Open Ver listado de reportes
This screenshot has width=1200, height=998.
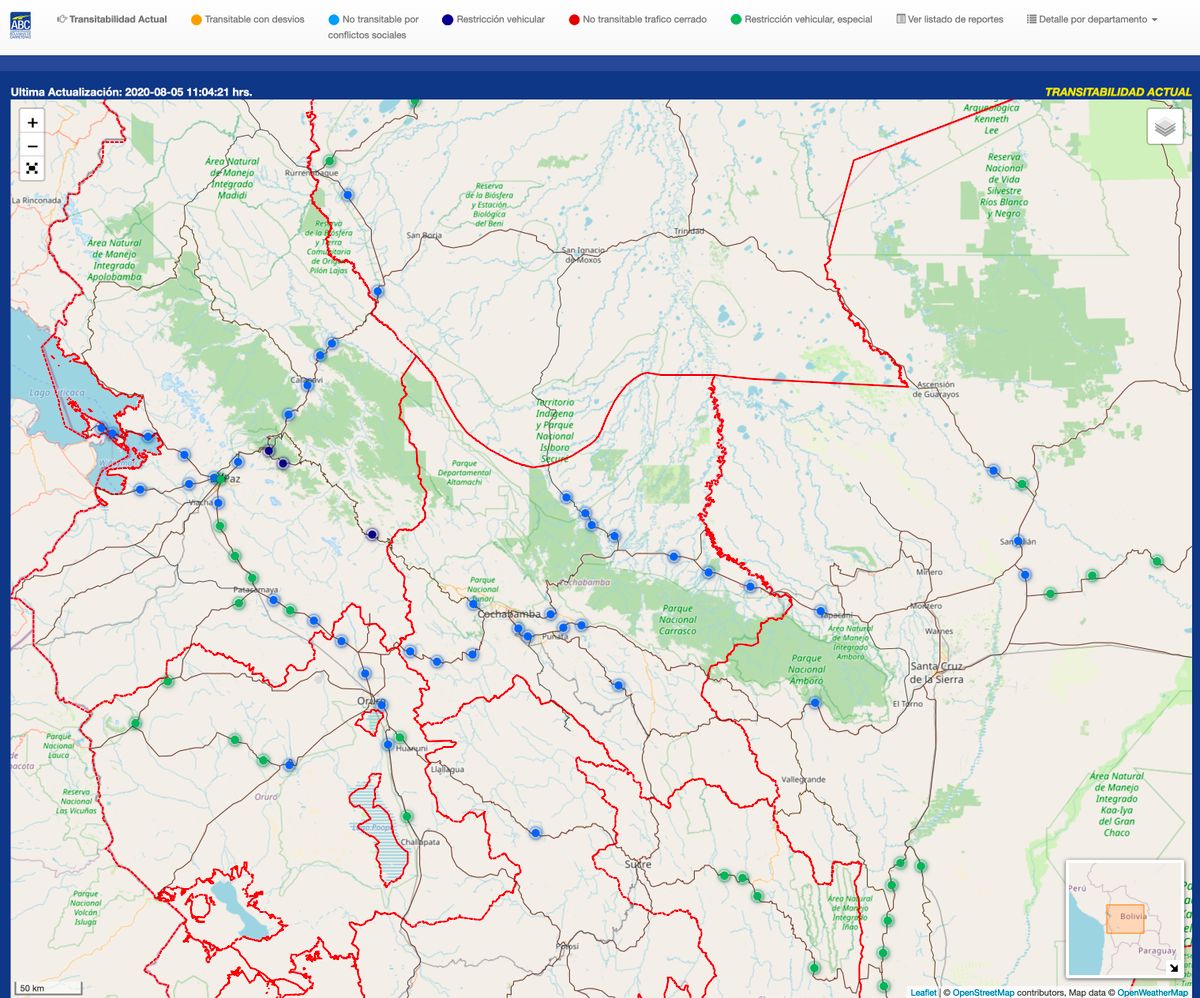(949, 19)
